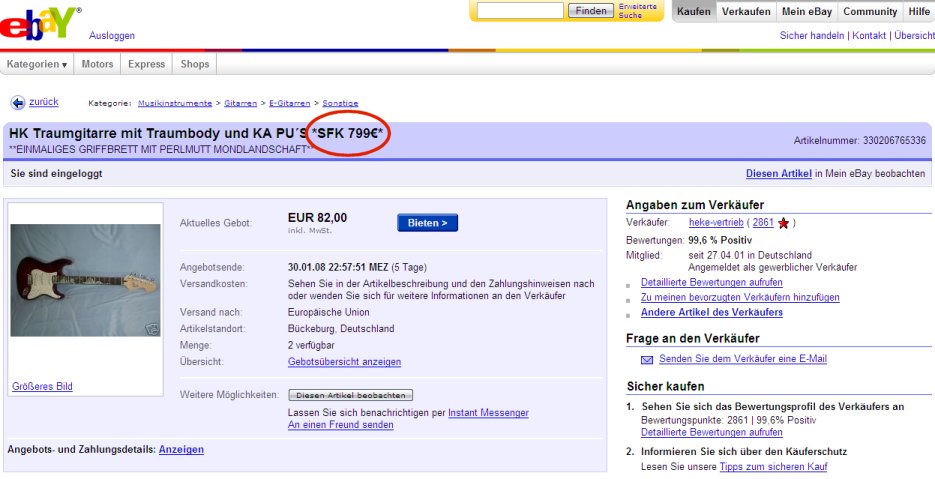Click the Sie sind eingeloggt status text
Screen dimensions: 935x479
point(57,174)
